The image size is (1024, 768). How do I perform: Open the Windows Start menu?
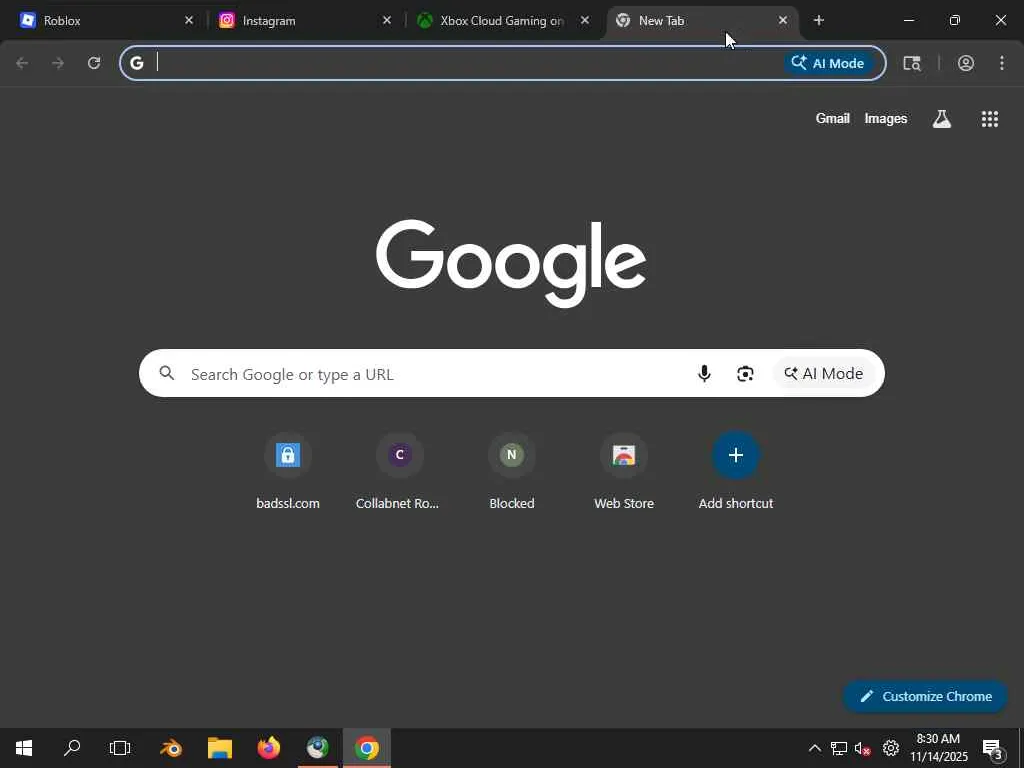point(24,748)
